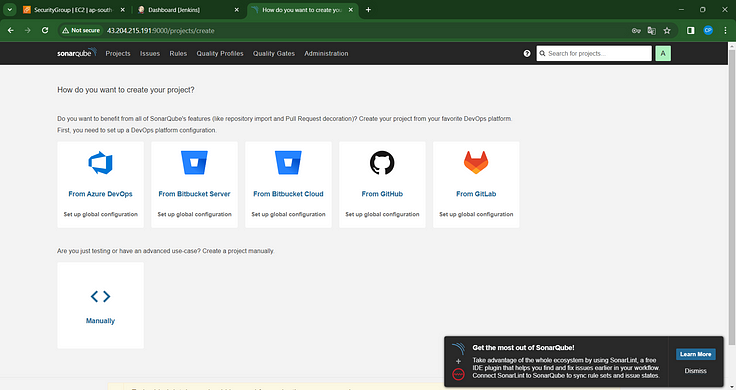This screenshot has width=736, height=390.
Task: Reload the page using refresh icon
Action: point(45,31)
